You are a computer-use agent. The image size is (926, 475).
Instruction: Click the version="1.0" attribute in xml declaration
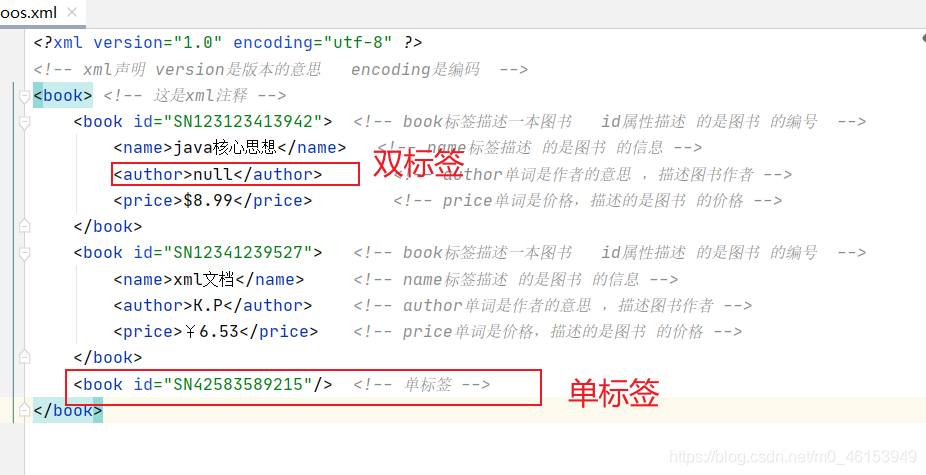158,43
